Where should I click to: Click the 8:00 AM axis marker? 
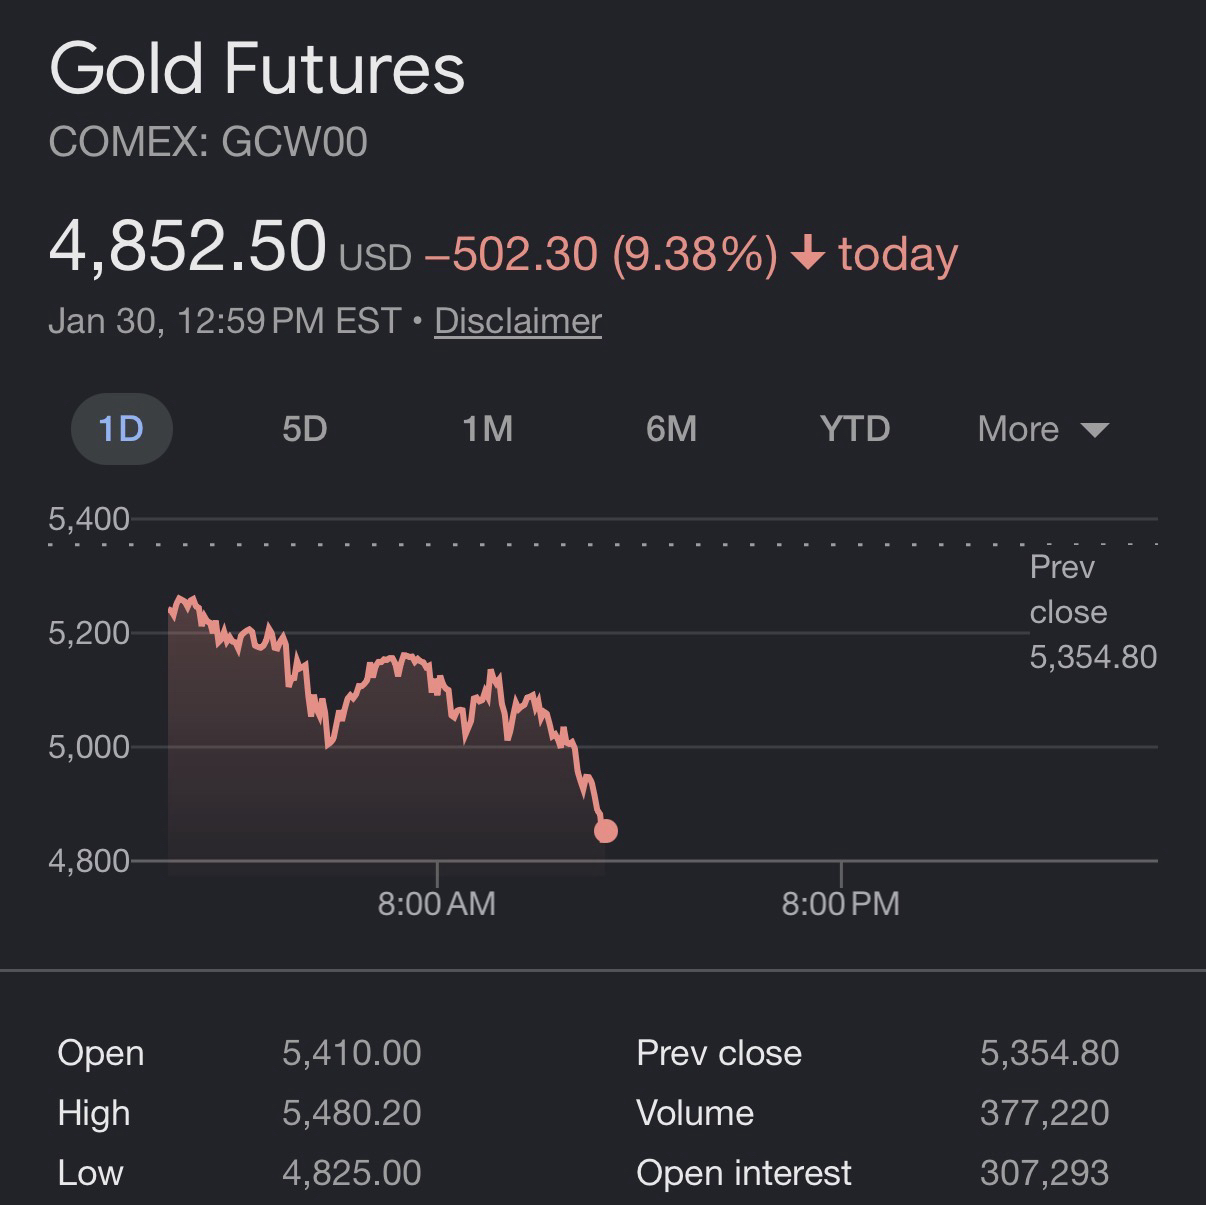tap(437, 904)
